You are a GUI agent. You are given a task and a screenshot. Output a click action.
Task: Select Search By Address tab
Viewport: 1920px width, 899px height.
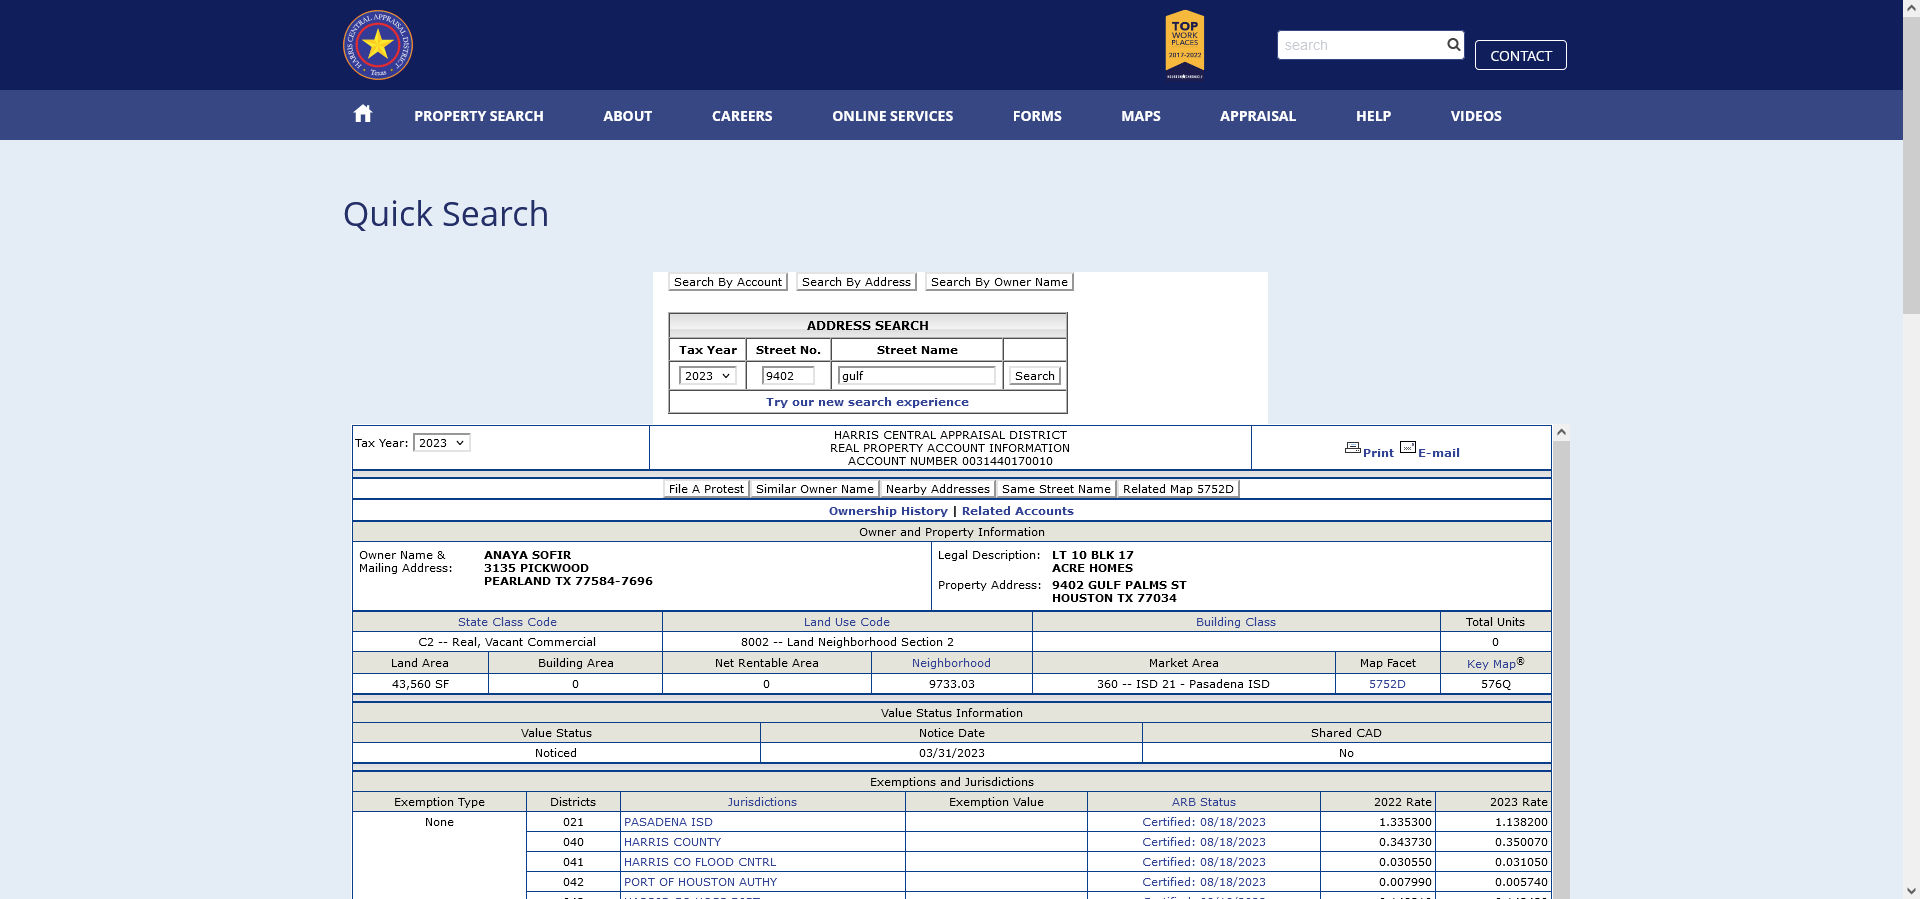[x=856, y=282]
